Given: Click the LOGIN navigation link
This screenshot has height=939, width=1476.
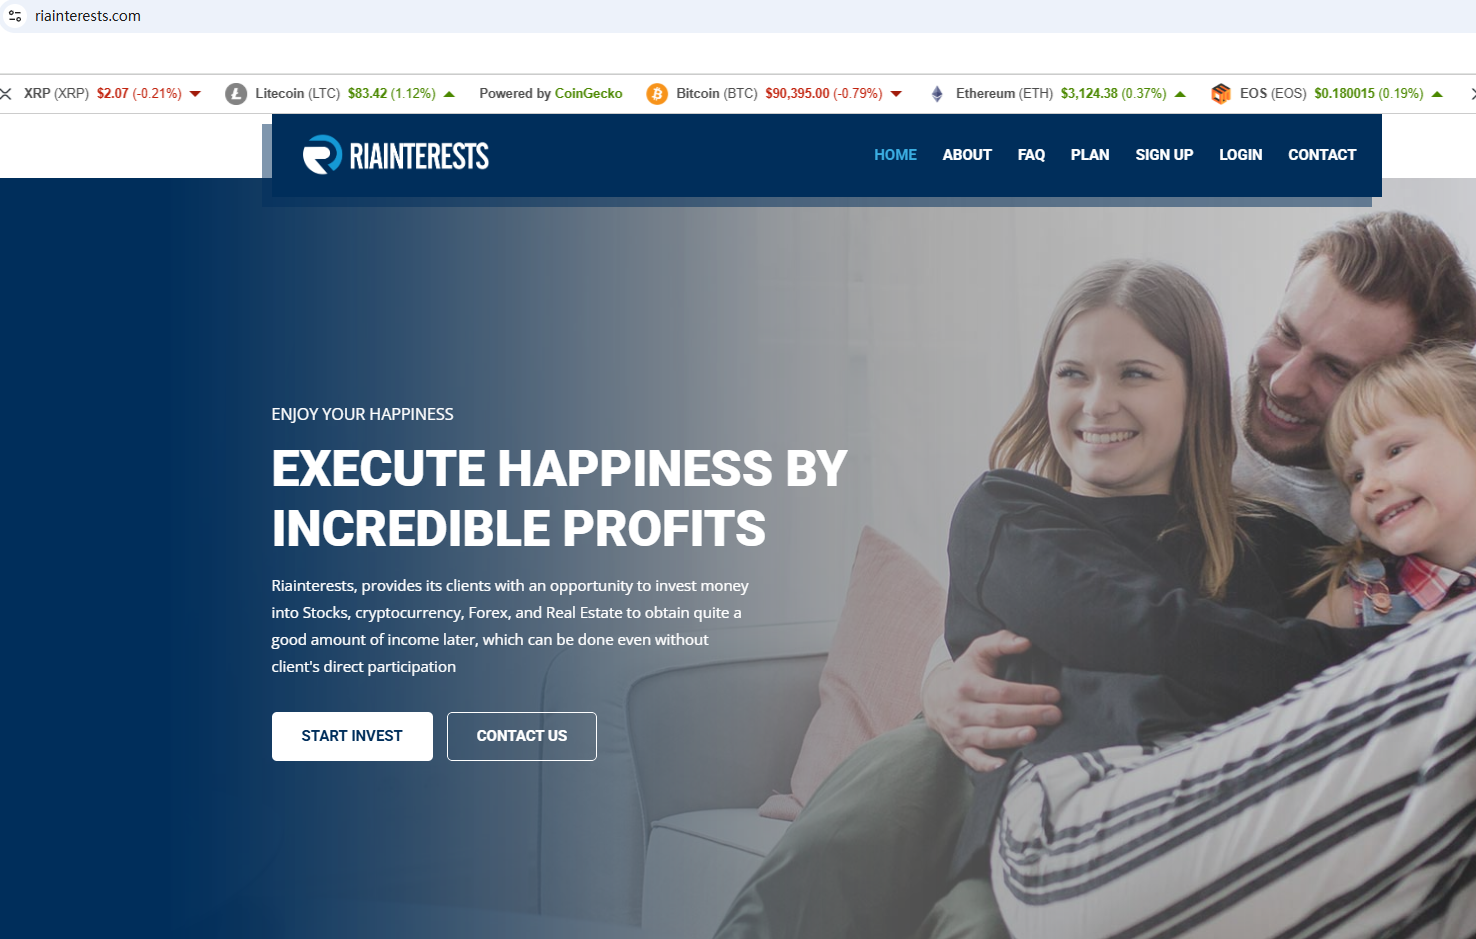Looking at the screenshot, I should tap(1240, 155).
